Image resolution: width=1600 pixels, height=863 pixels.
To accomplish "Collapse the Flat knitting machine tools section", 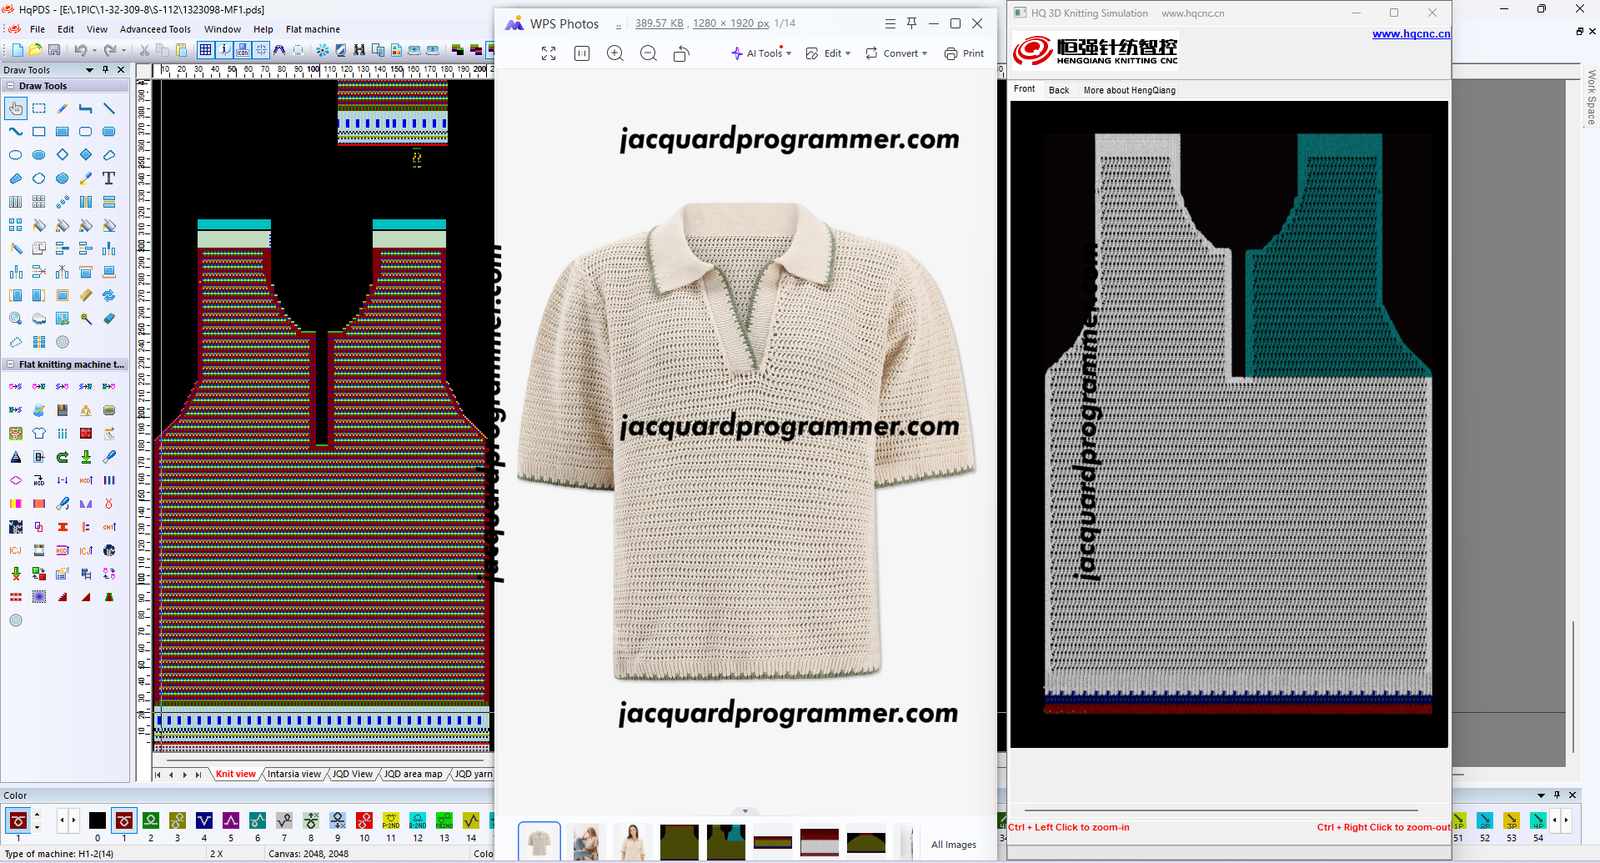I will (x=10, y=365).
